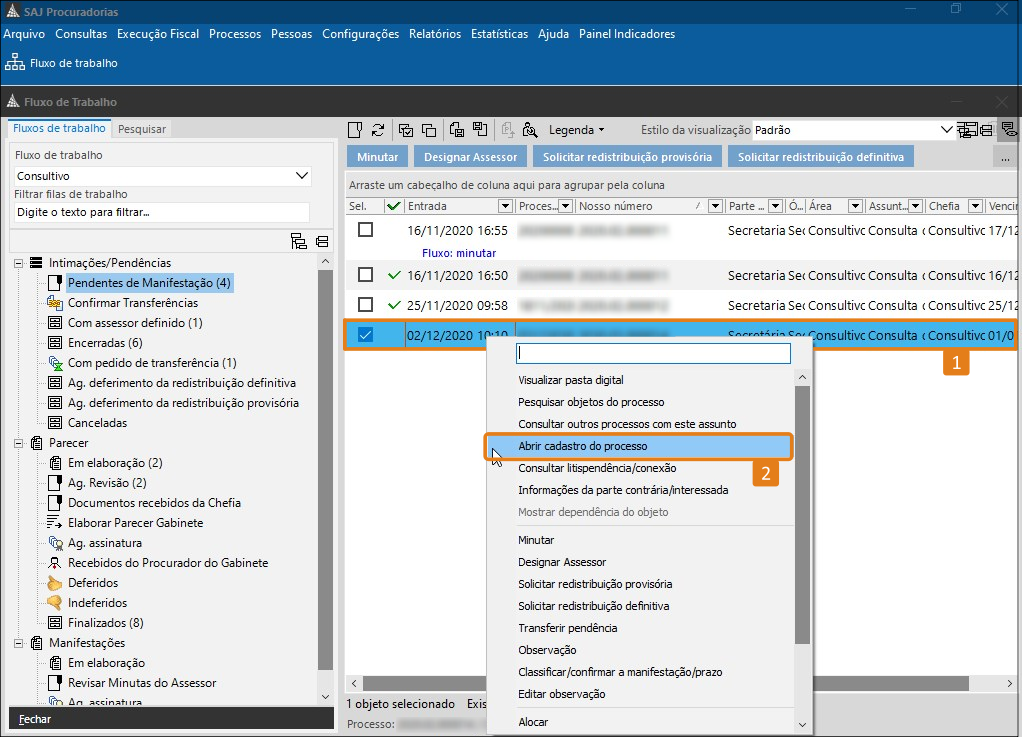This screenshot has height=737, width=1022.
Task: Click the Confirmar Transferências tree icon
Action: [55, 303]
